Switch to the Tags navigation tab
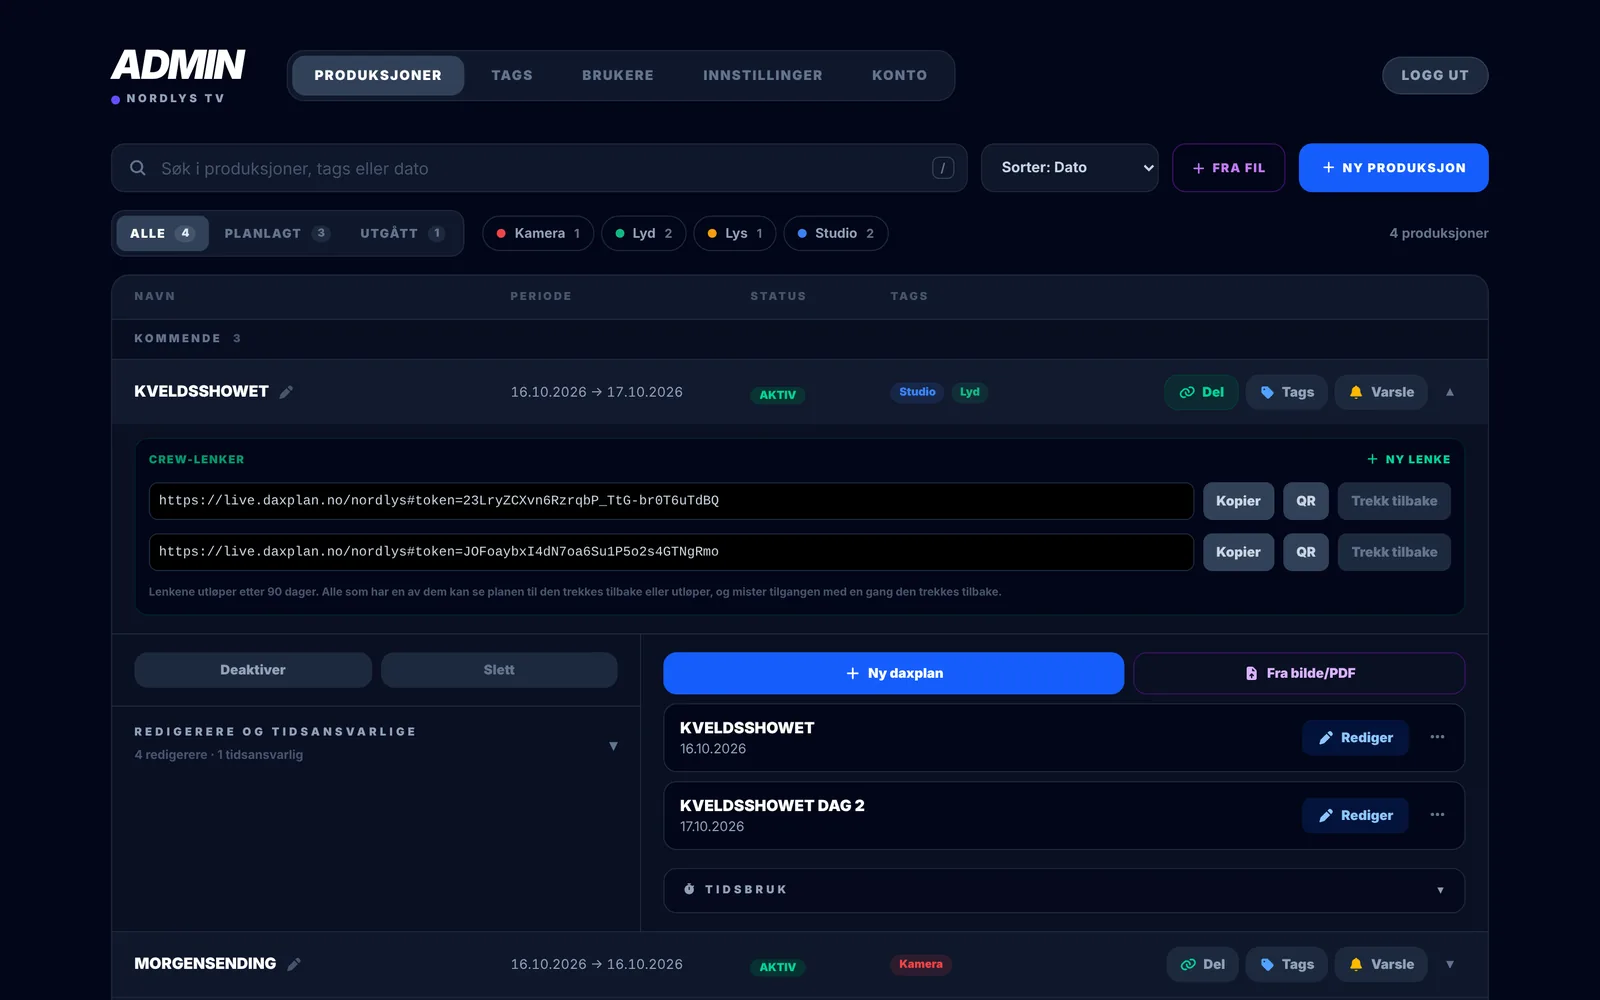 512,76
